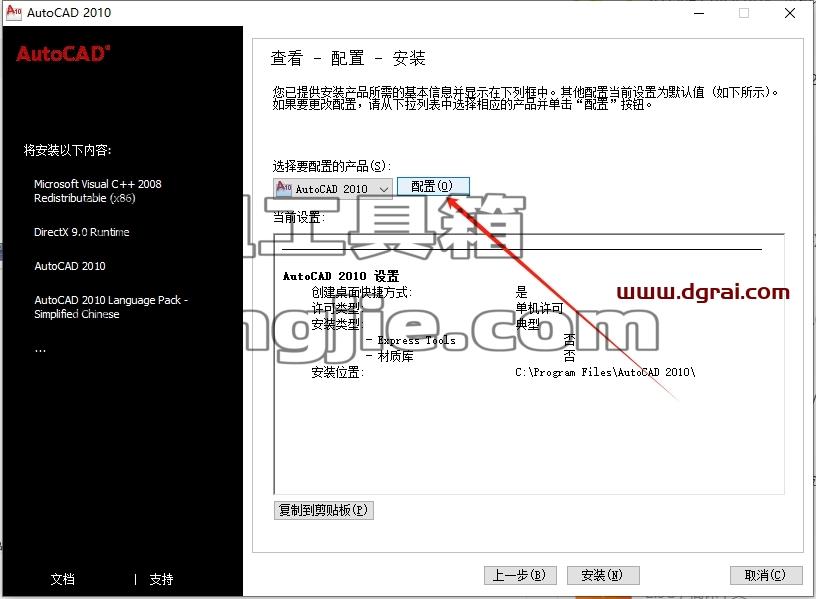The width and height of the screenshot is (816, 599).
Task: Click the 安装(N) install button
Action: (603, 575)
